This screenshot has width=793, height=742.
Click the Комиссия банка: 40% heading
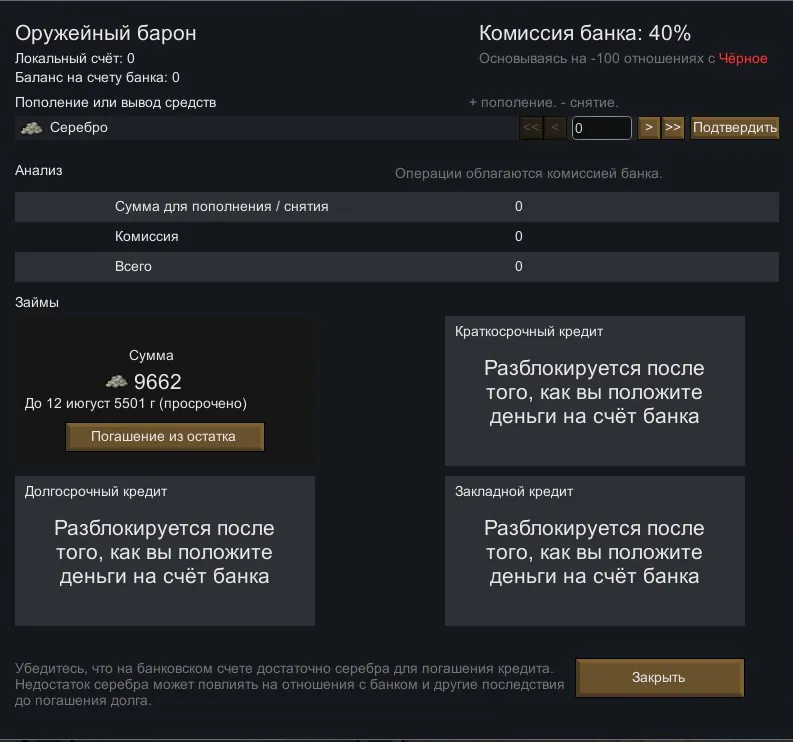[584, 33]
